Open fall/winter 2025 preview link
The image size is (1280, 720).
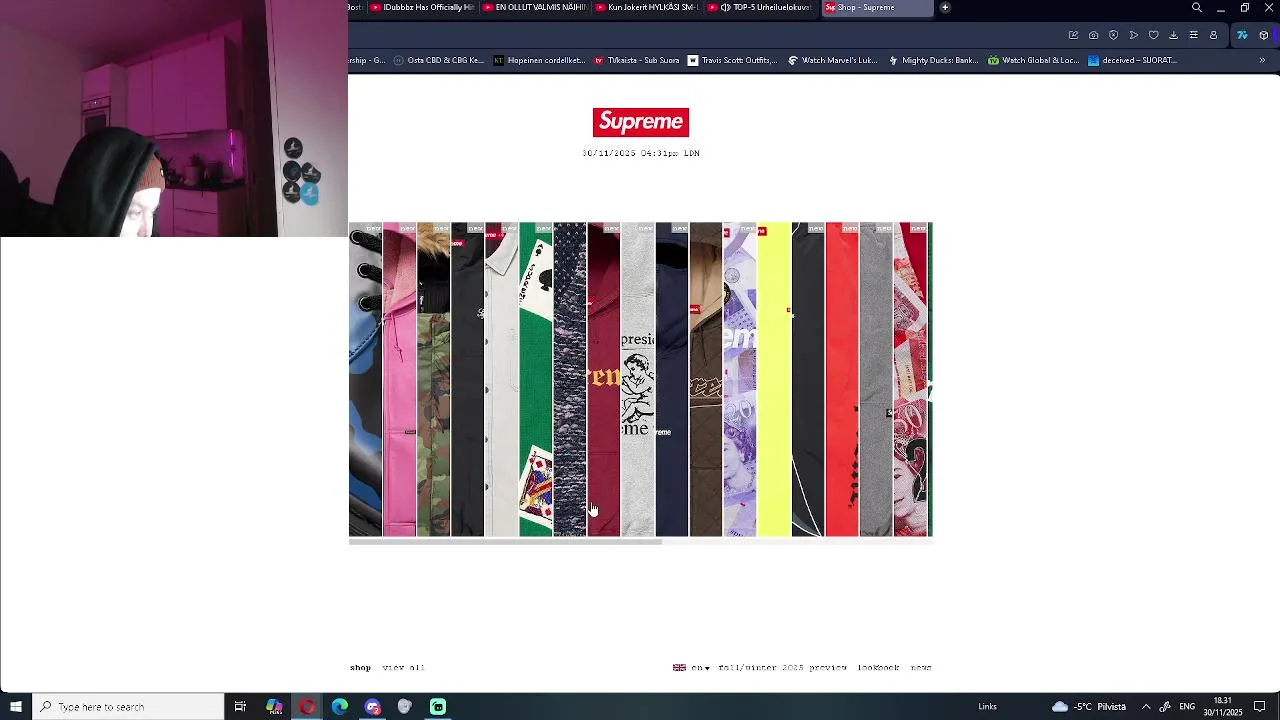click(x=782, y=667)
